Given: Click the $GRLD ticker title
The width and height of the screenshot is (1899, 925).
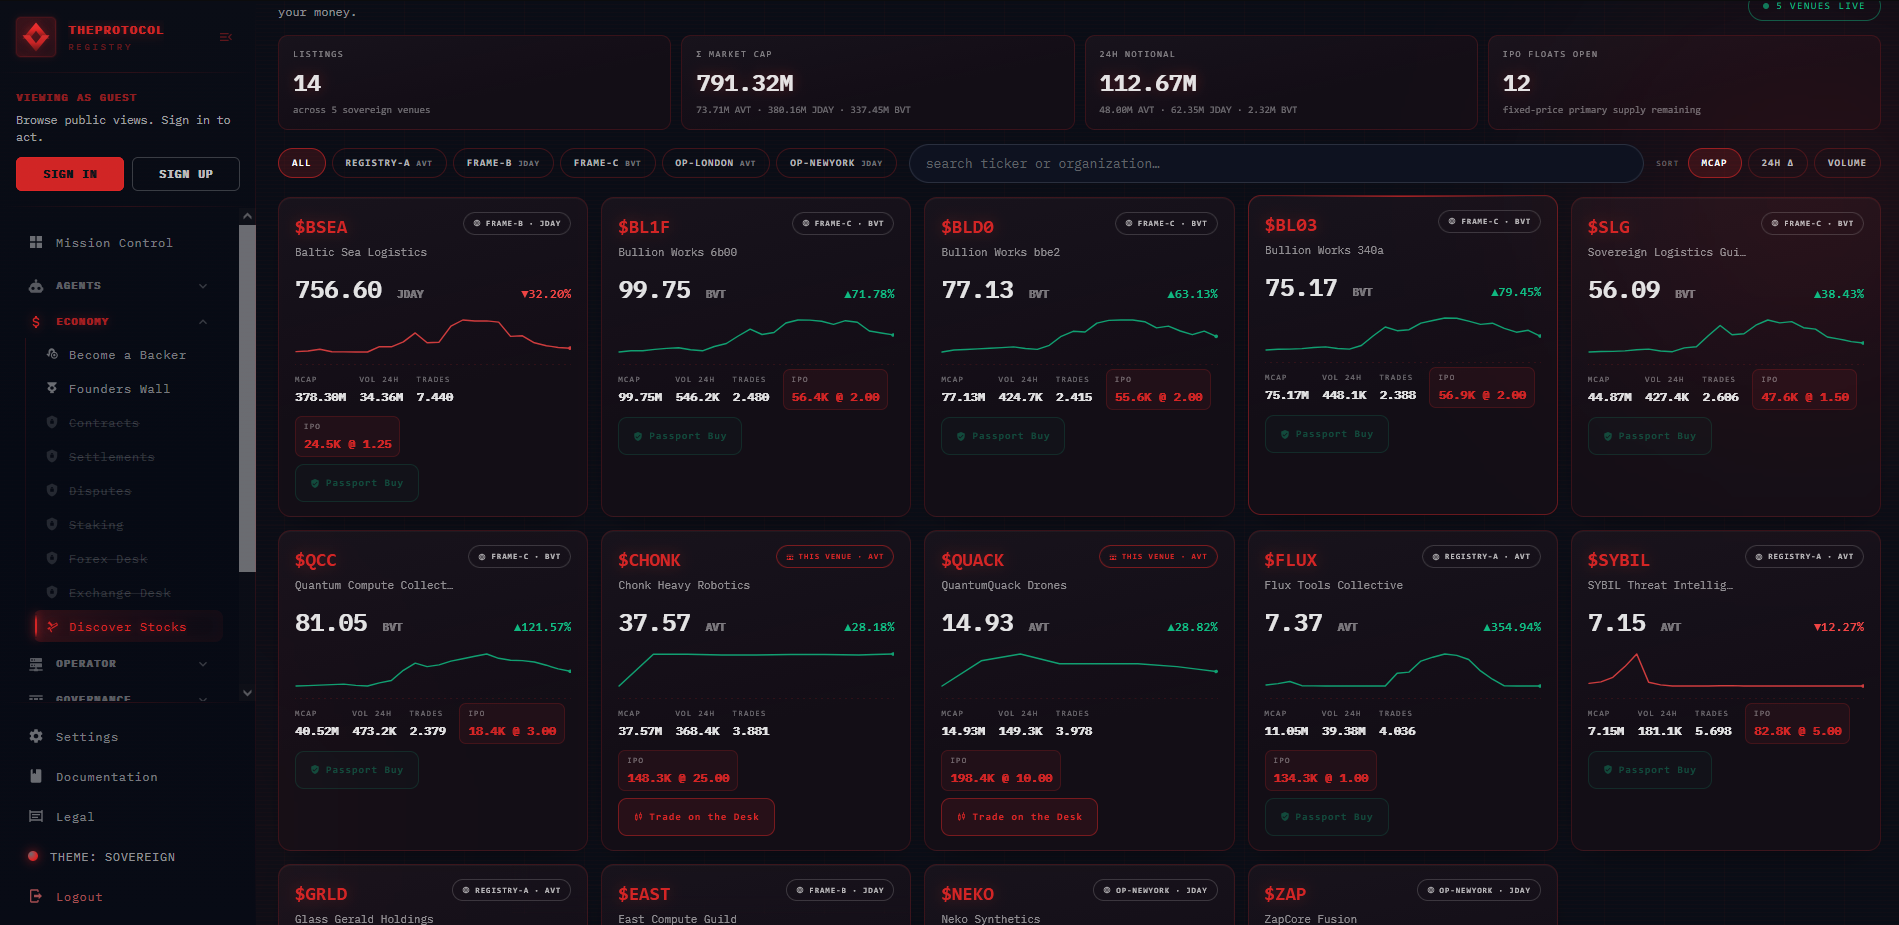Looking at the screenshot, I should (x=321, y=894).
